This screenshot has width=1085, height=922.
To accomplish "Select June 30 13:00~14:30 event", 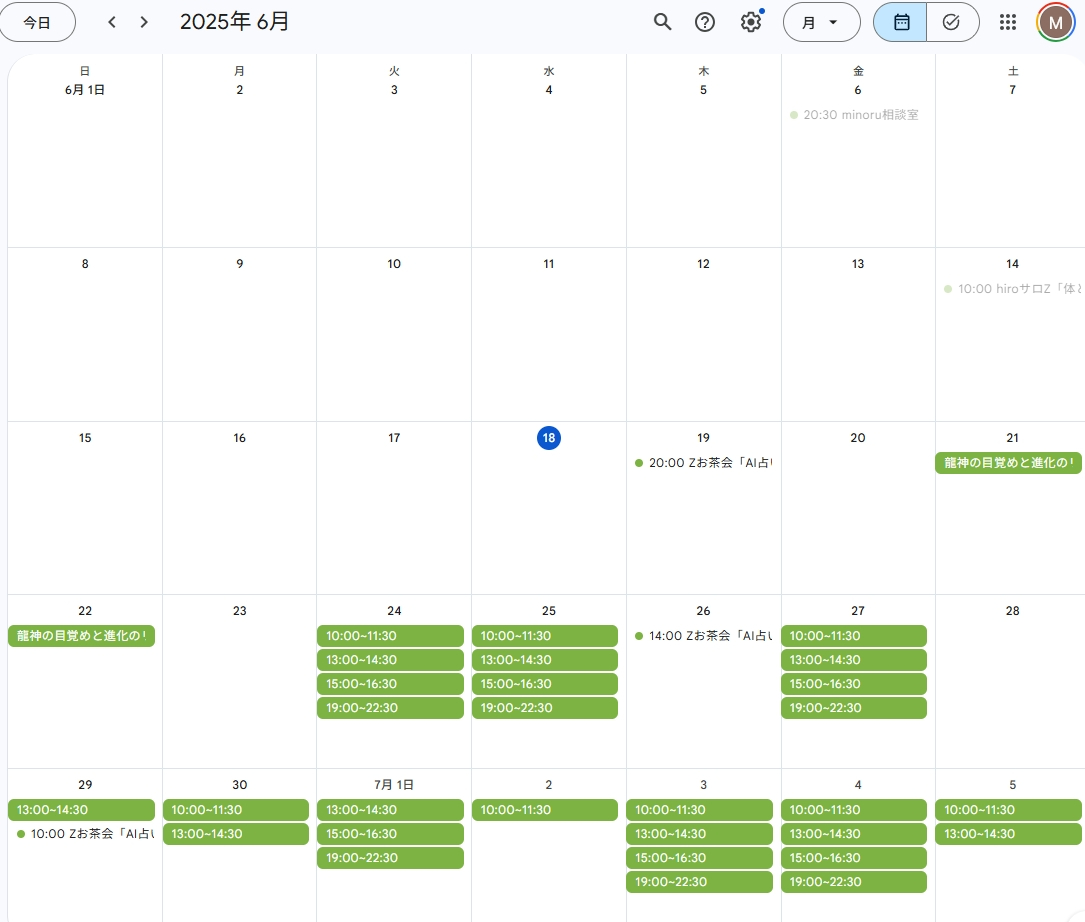I will pos(236,834).
